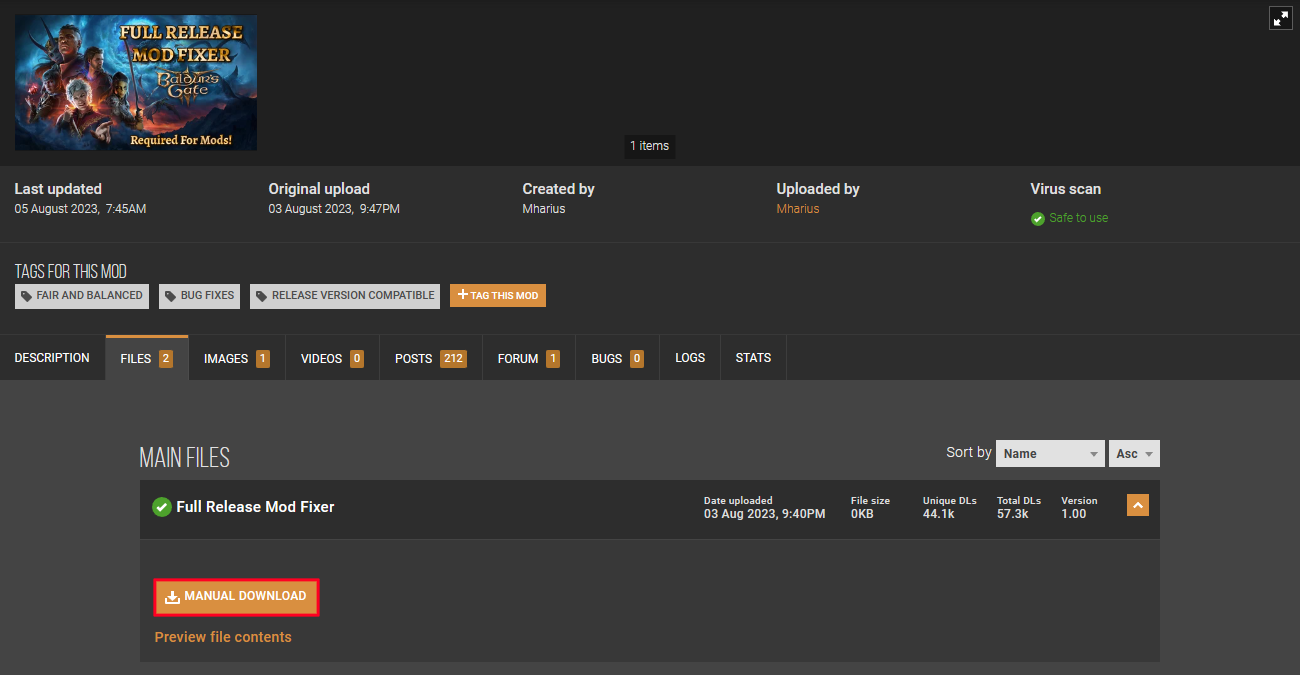The height and width of the screenshot is (675, 1300).
Task: Click the Version 1.00 value
Action: [x=1073, y=514]
